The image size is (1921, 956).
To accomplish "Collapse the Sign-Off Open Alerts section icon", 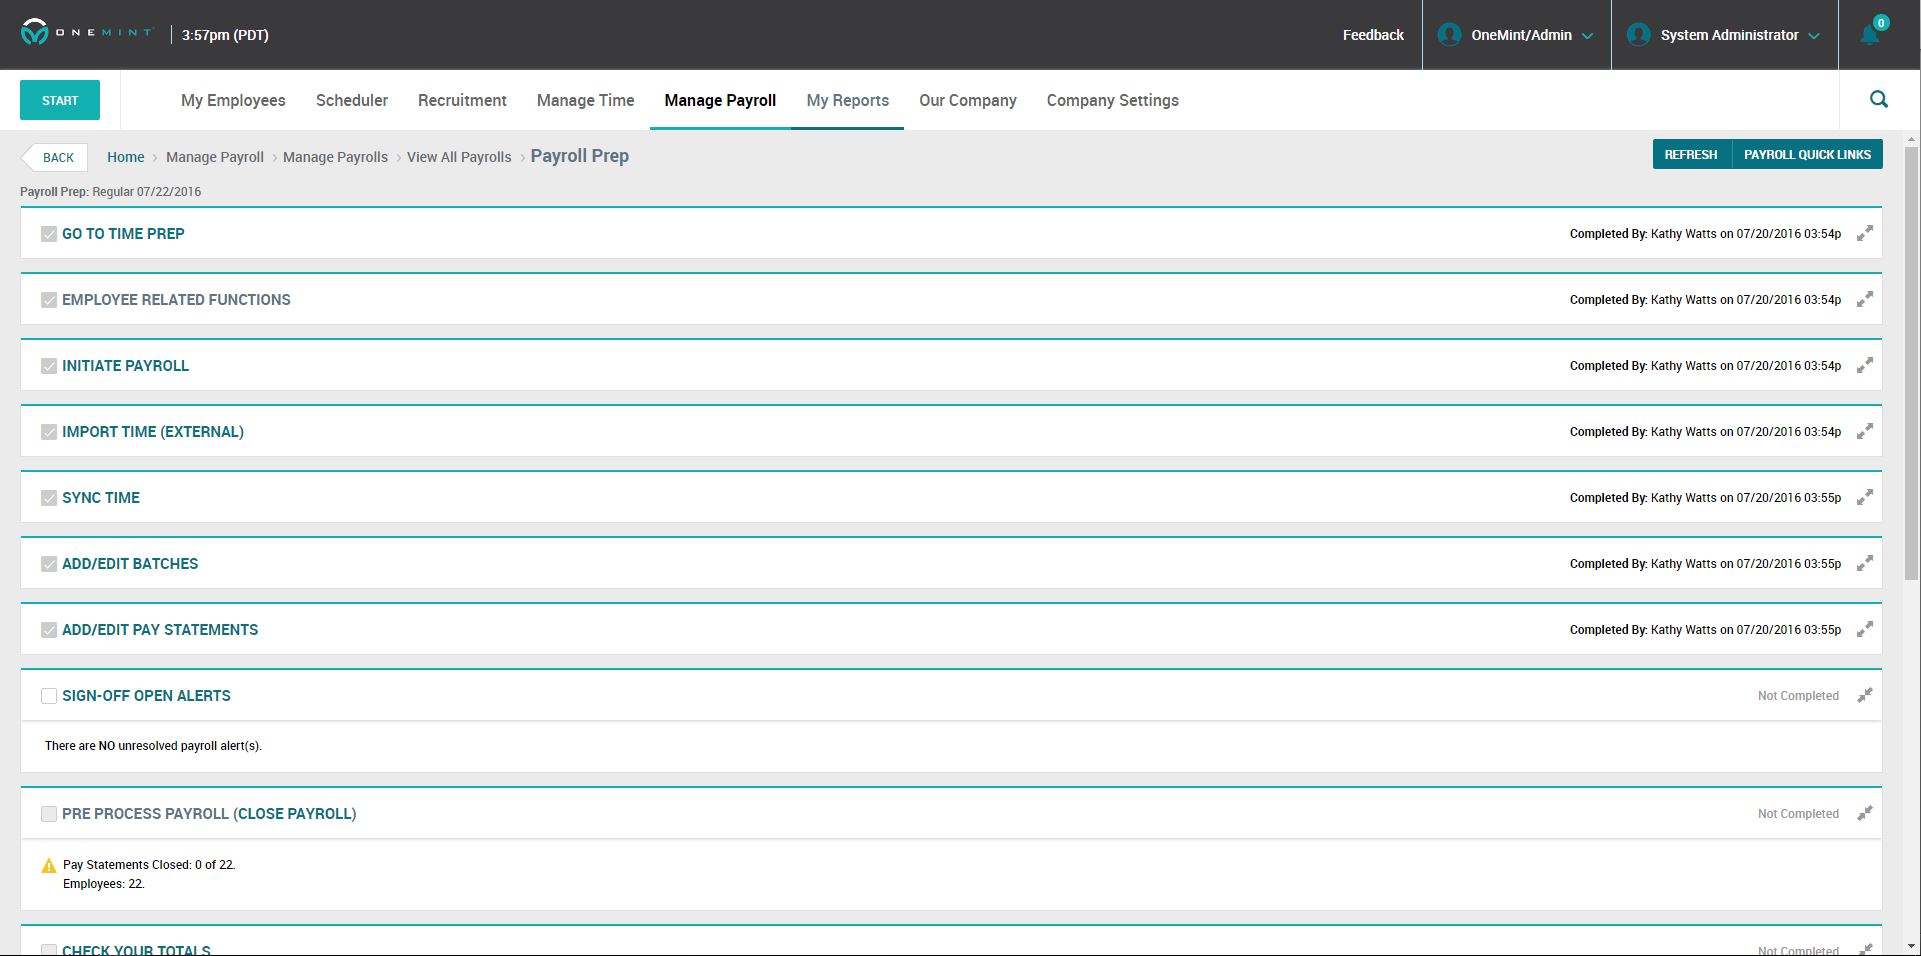I will (x=1865, y=696).
